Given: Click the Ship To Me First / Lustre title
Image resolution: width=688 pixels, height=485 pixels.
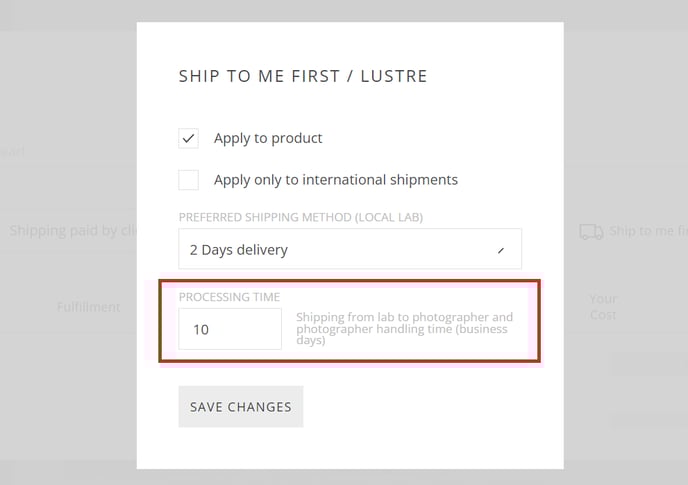Looking at the screenshot, I should pyautogui.click(x=303, y=76).
